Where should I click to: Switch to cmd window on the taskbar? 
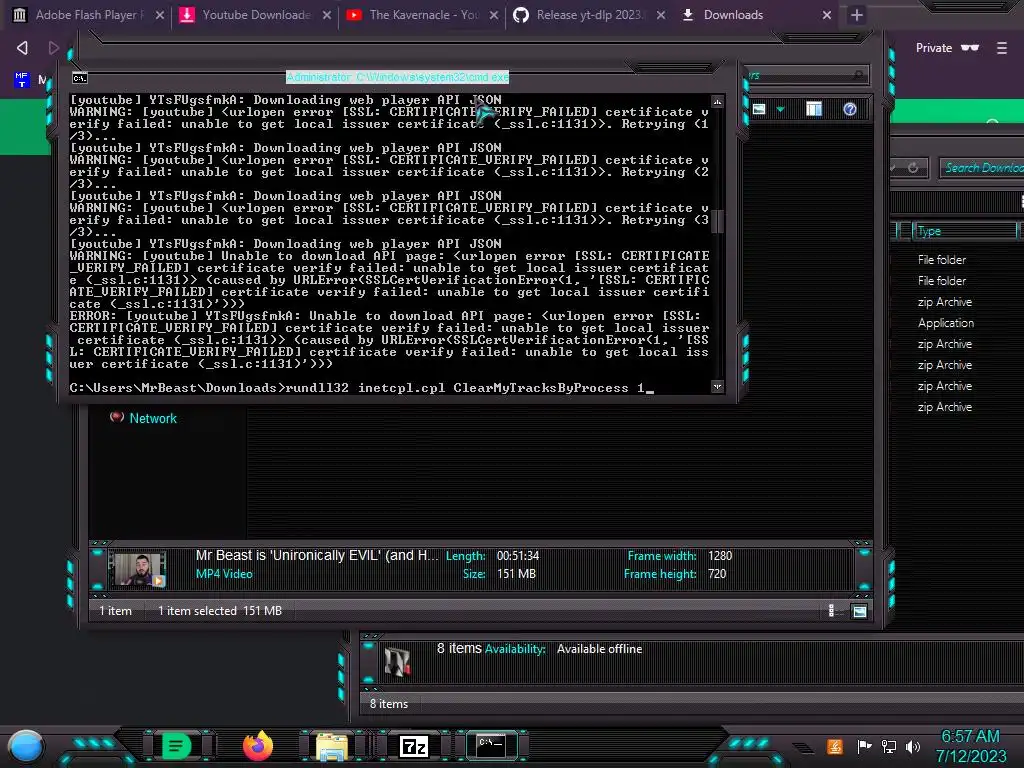(x=490, y=745)
